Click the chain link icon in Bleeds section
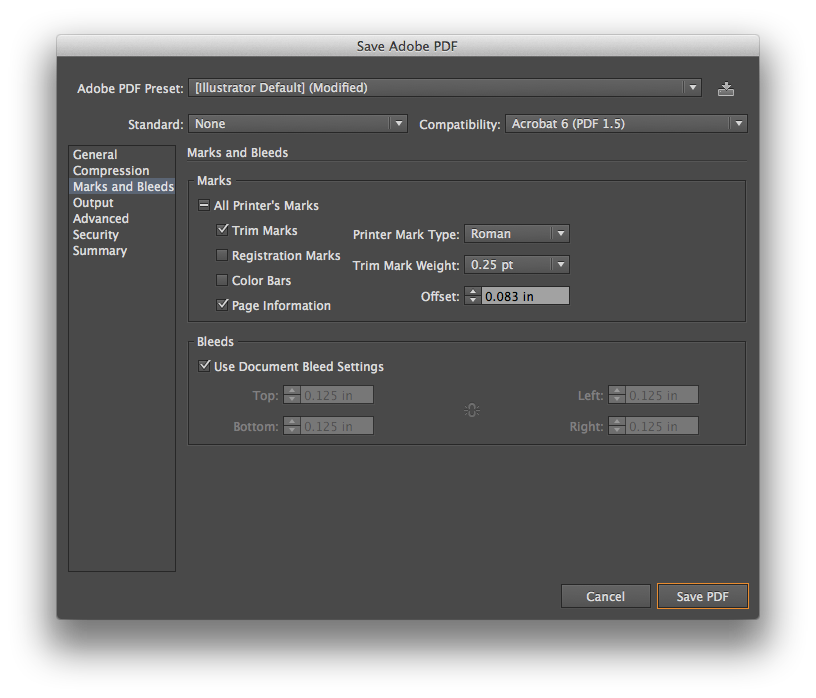Image resolution: width=816 pixels, height=698 pixels. (x=471, y=409)
